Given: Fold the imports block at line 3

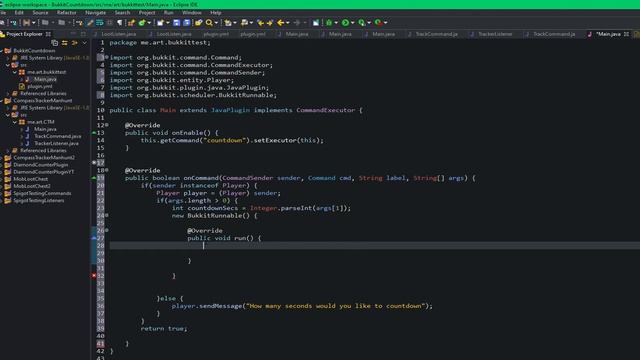Looking at the screenshot, I should [x=107, y=57].
